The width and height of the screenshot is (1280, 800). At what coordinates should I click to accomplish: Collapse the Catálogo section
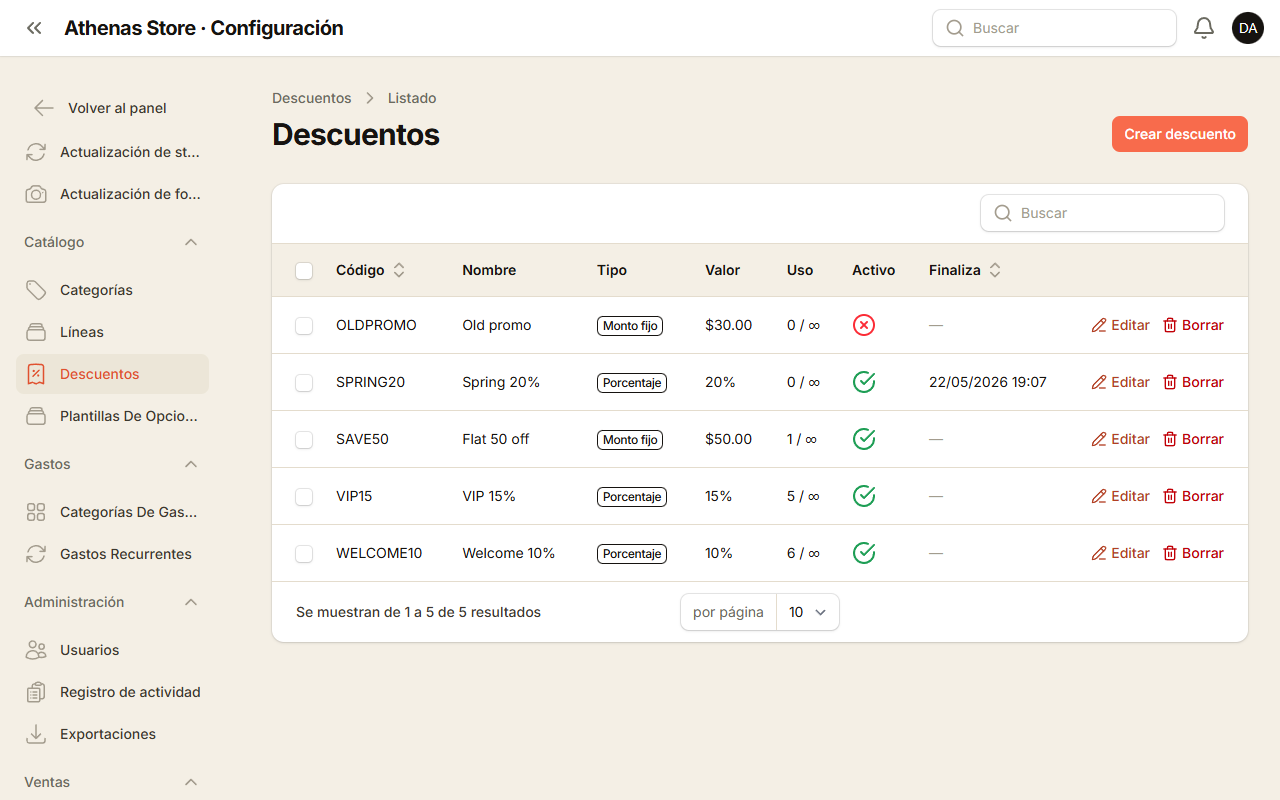191,242
